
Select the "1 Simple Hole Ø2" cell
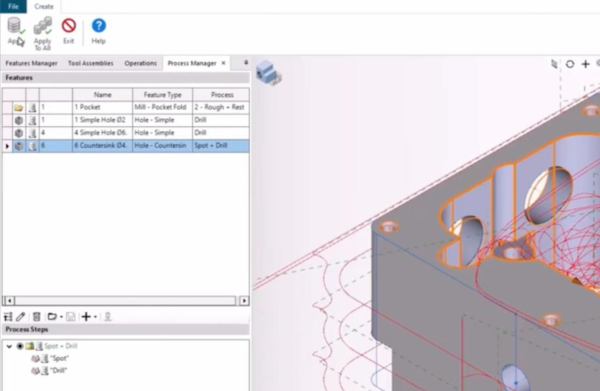tap(103, 120)
